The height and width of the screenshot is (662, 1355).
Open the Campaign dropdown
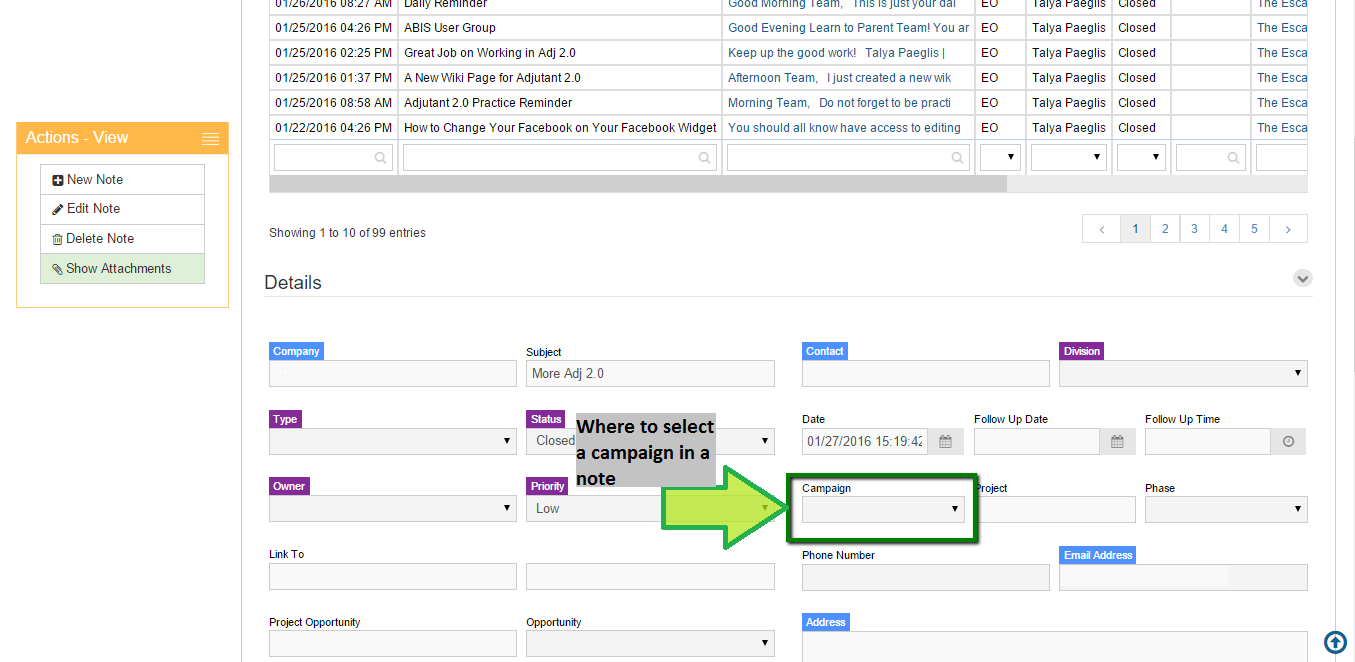(x=883, y=509)
